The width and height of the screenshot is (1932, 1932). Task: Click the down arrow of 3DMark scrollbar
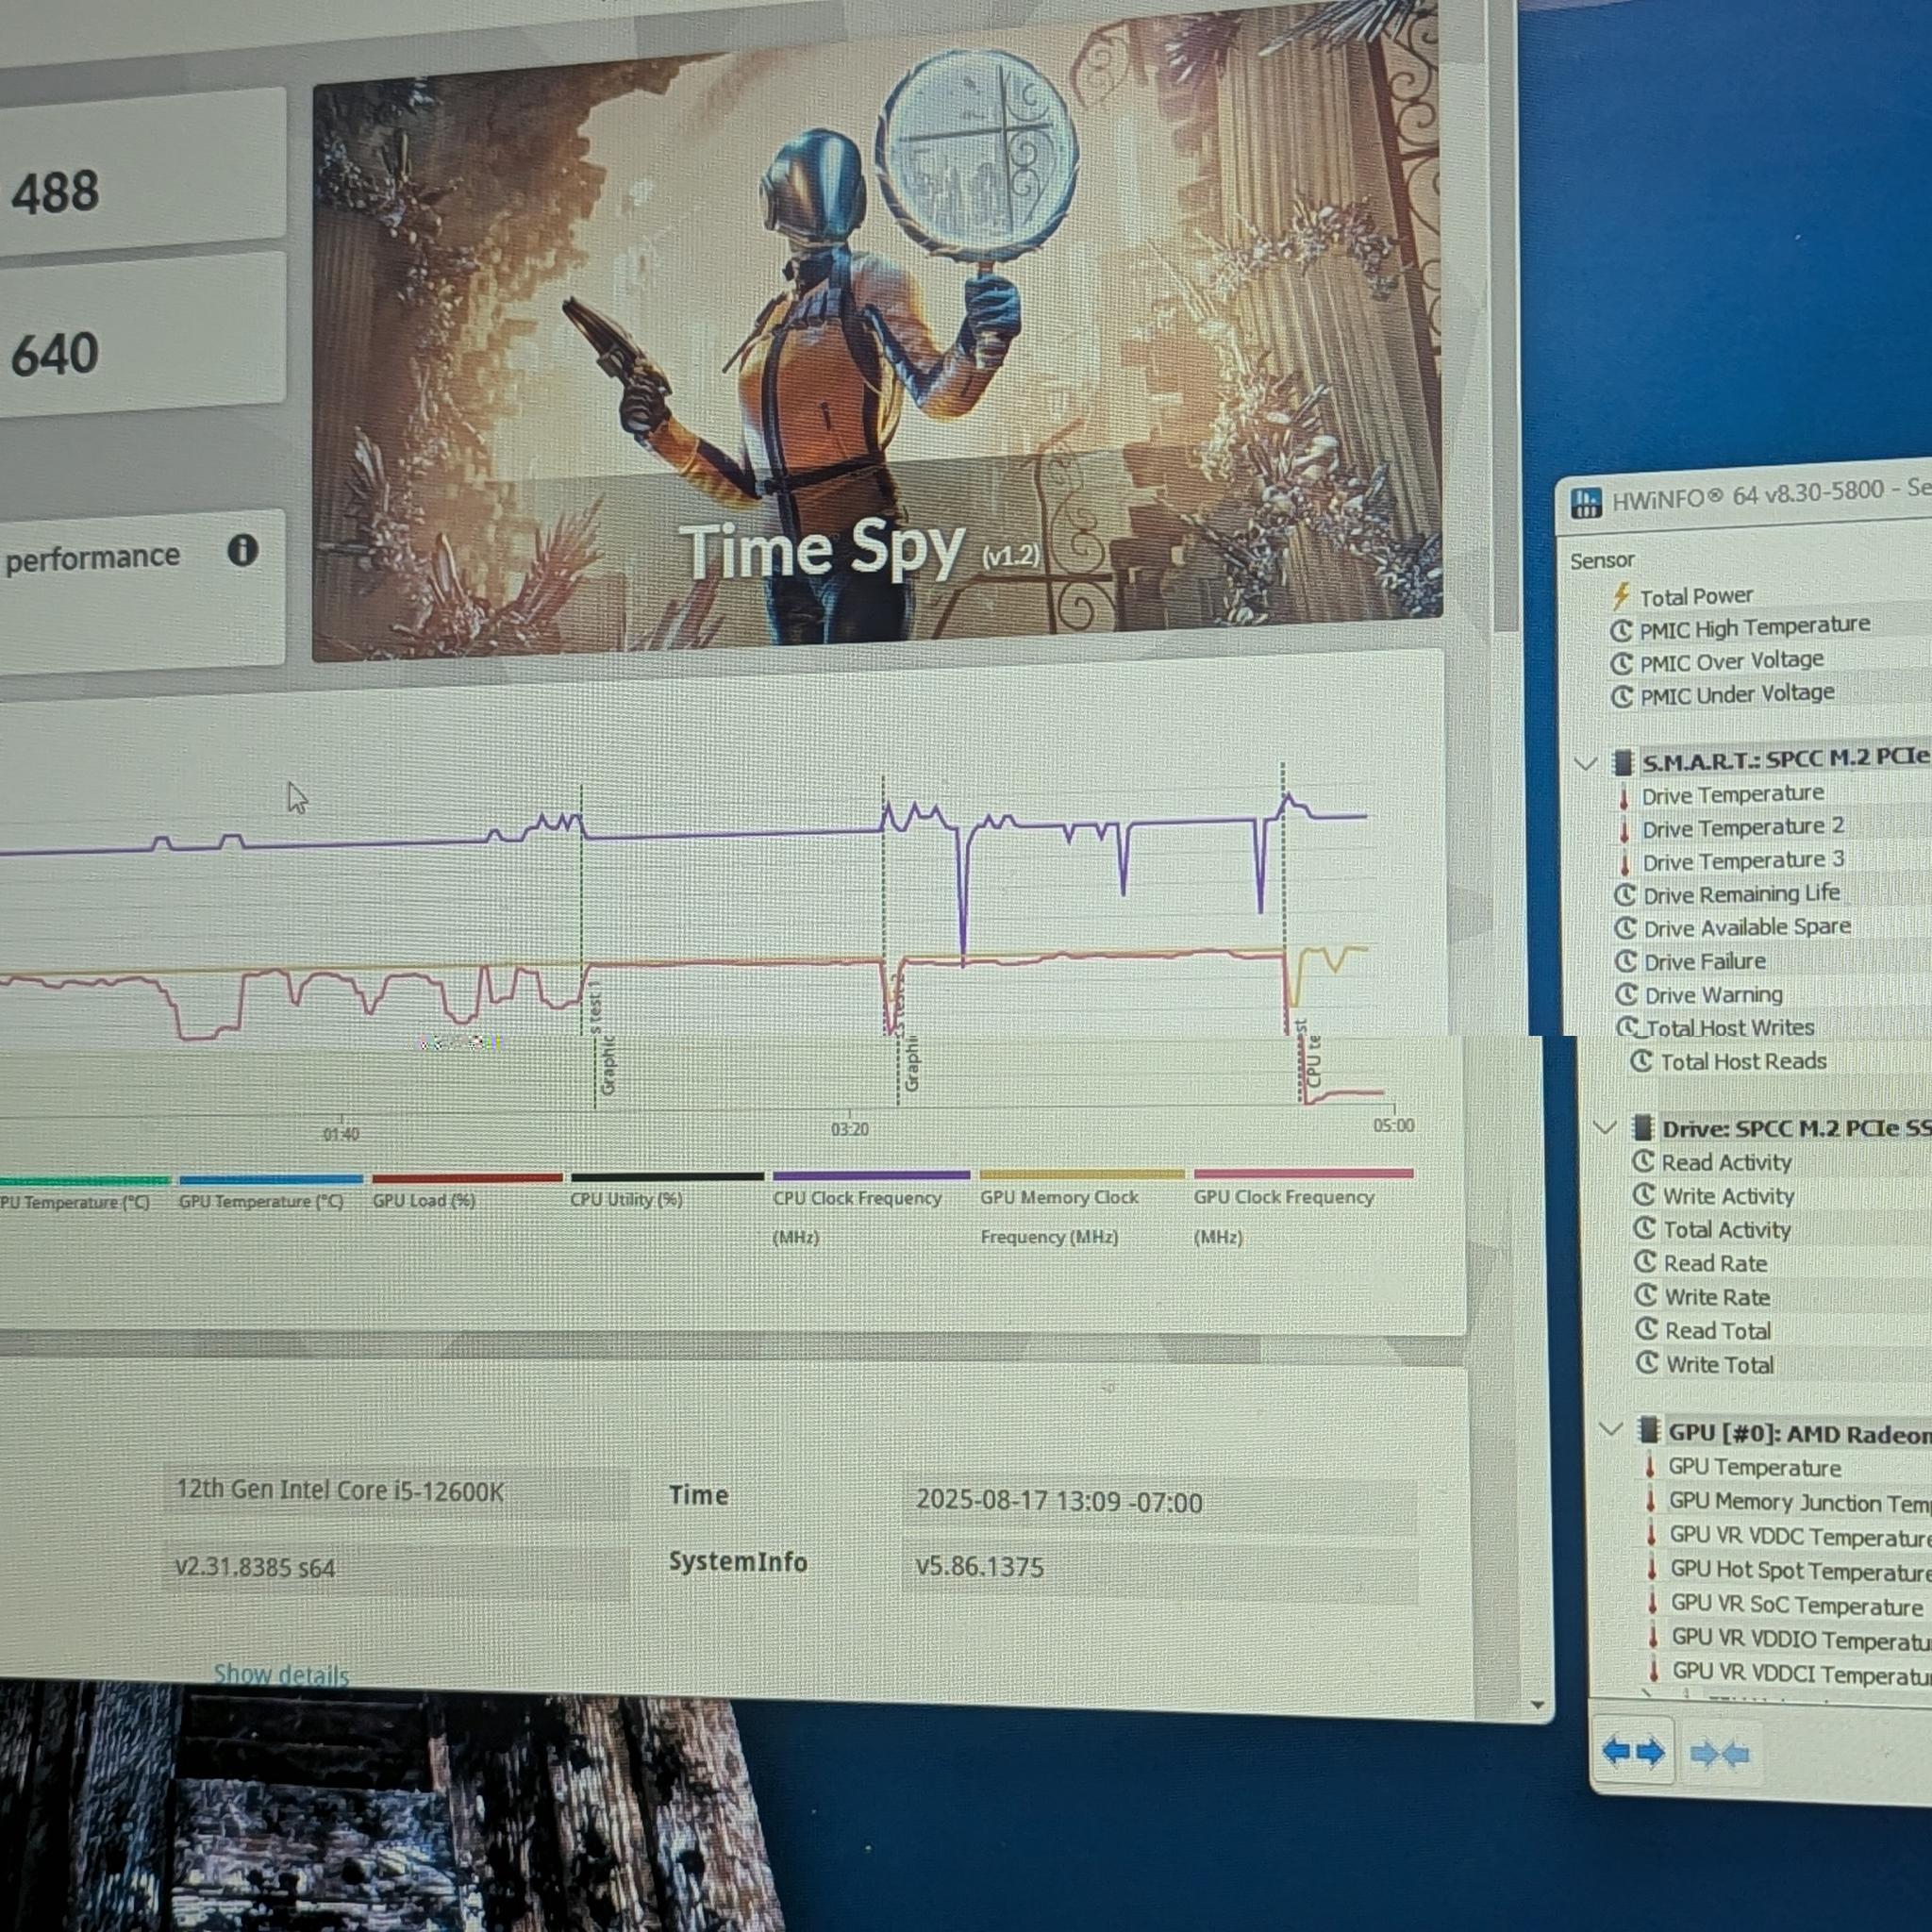[1538, 1705]
